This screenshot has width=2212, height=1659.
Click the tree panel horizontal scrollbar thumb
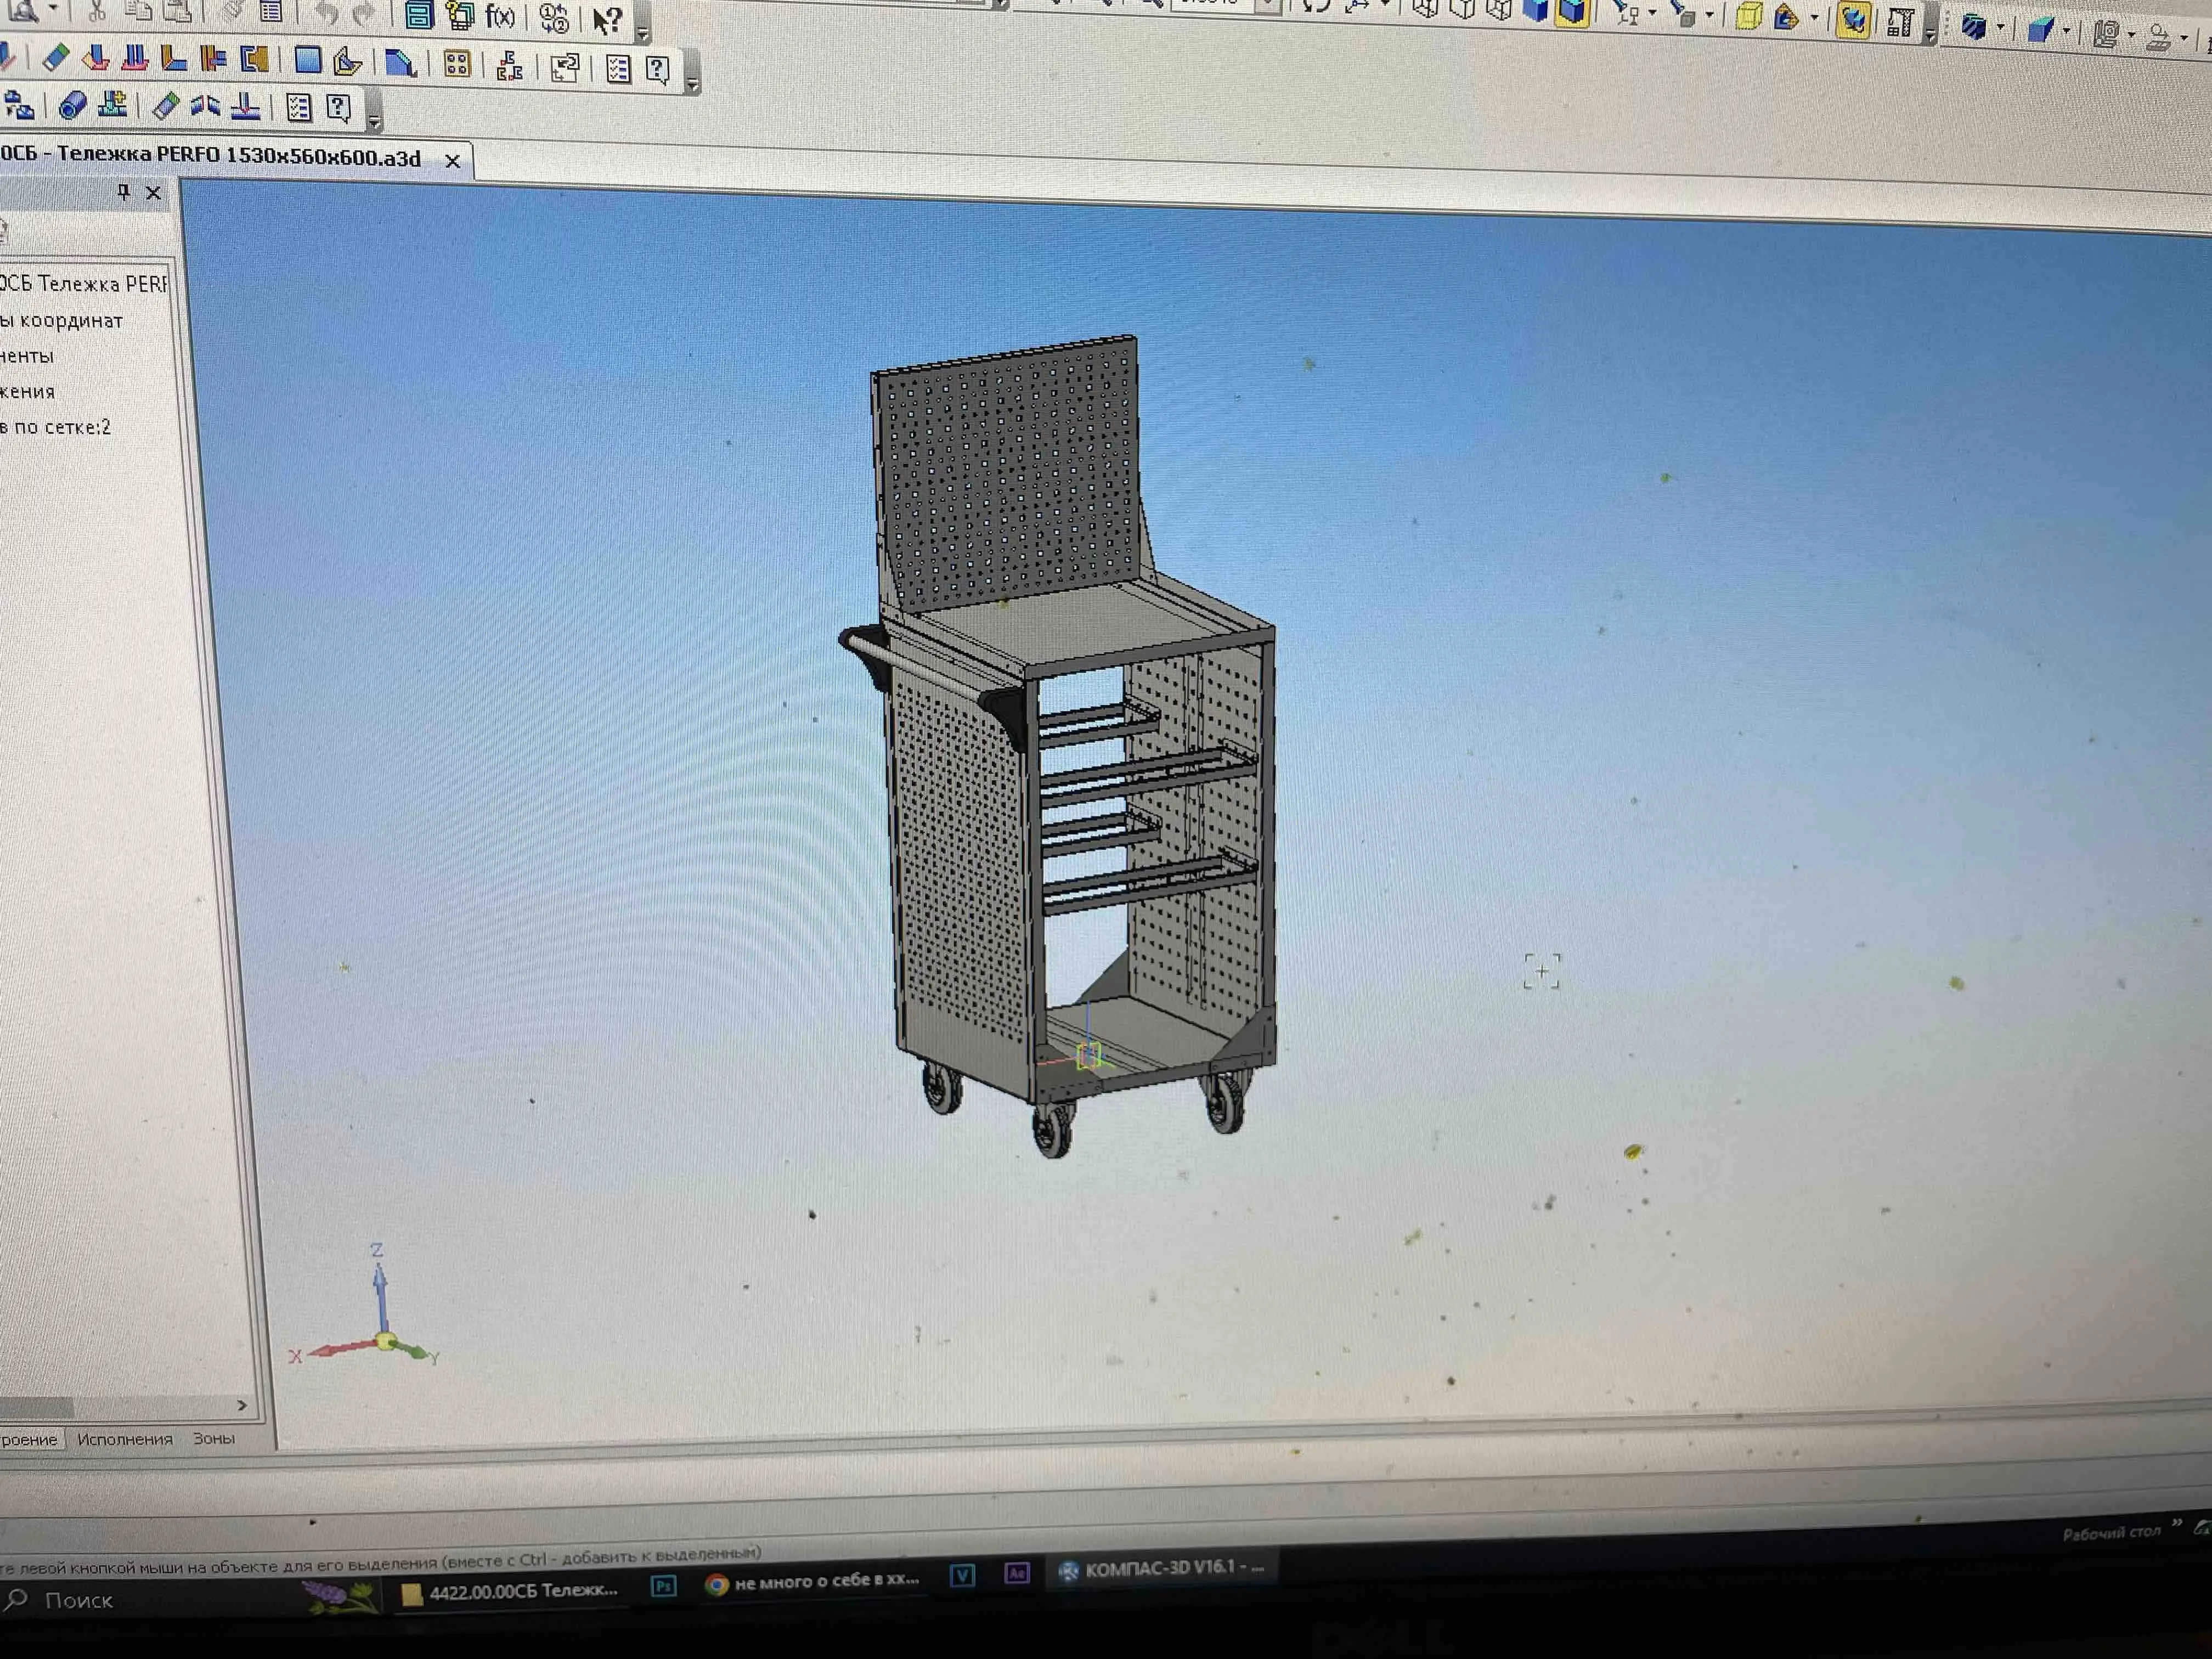(36, 1408)
